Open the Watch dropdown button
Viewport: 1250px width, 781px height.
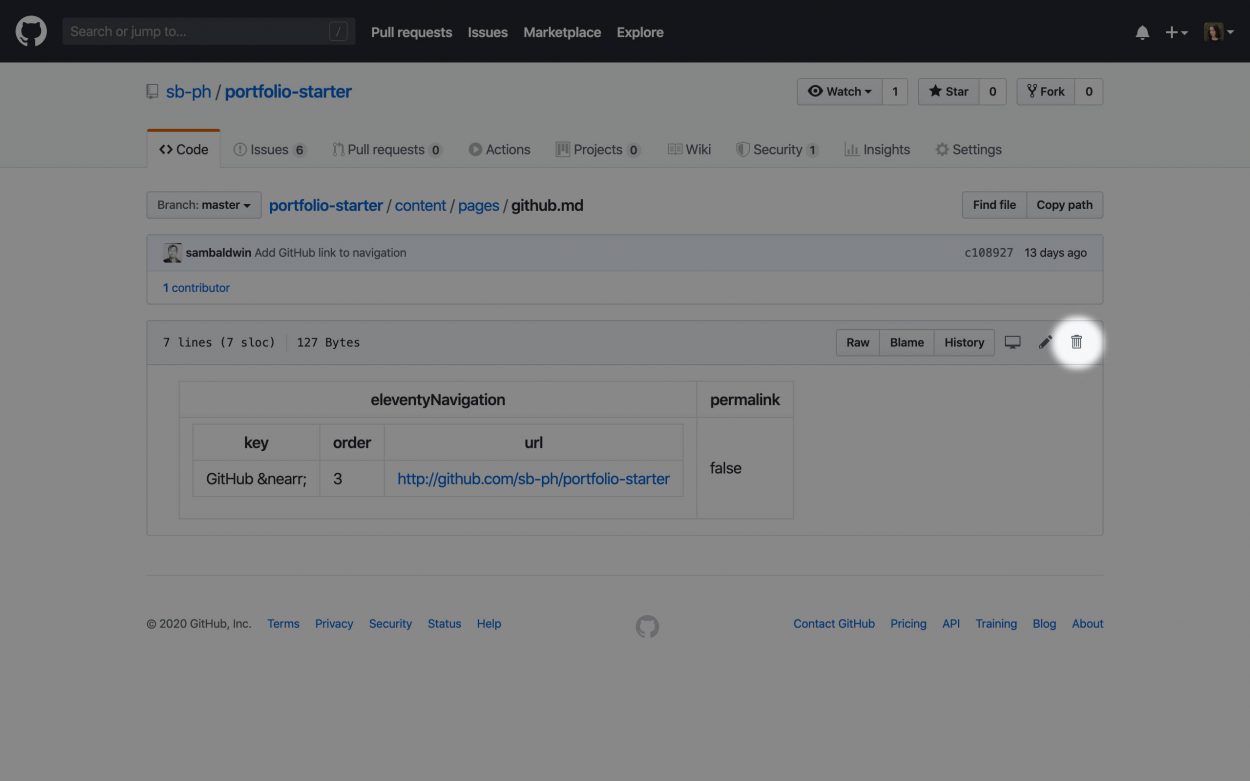pyautogui.click(x=840, y=91)
